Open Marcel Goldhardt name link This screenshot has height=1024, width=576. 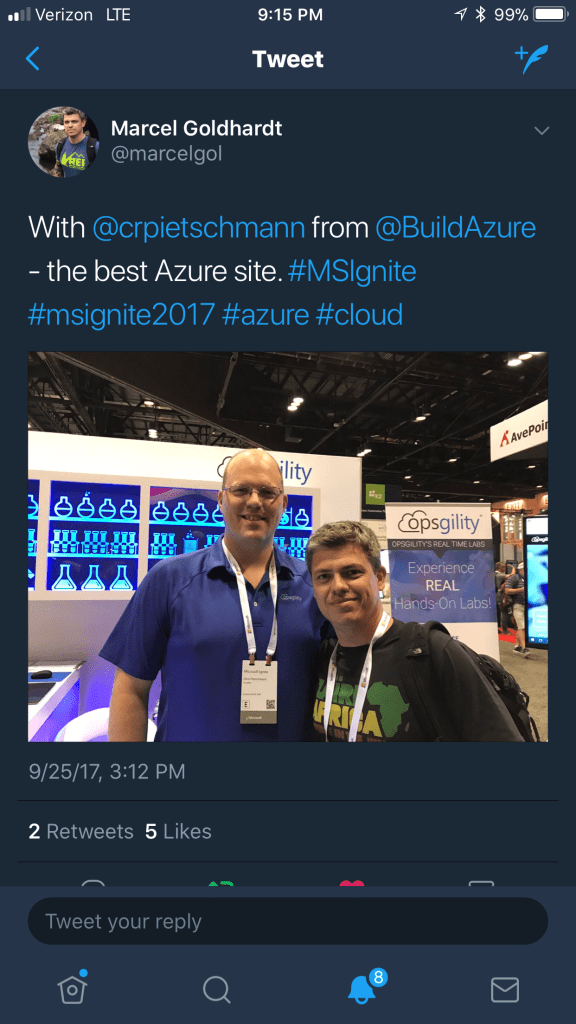coord(197,128)
